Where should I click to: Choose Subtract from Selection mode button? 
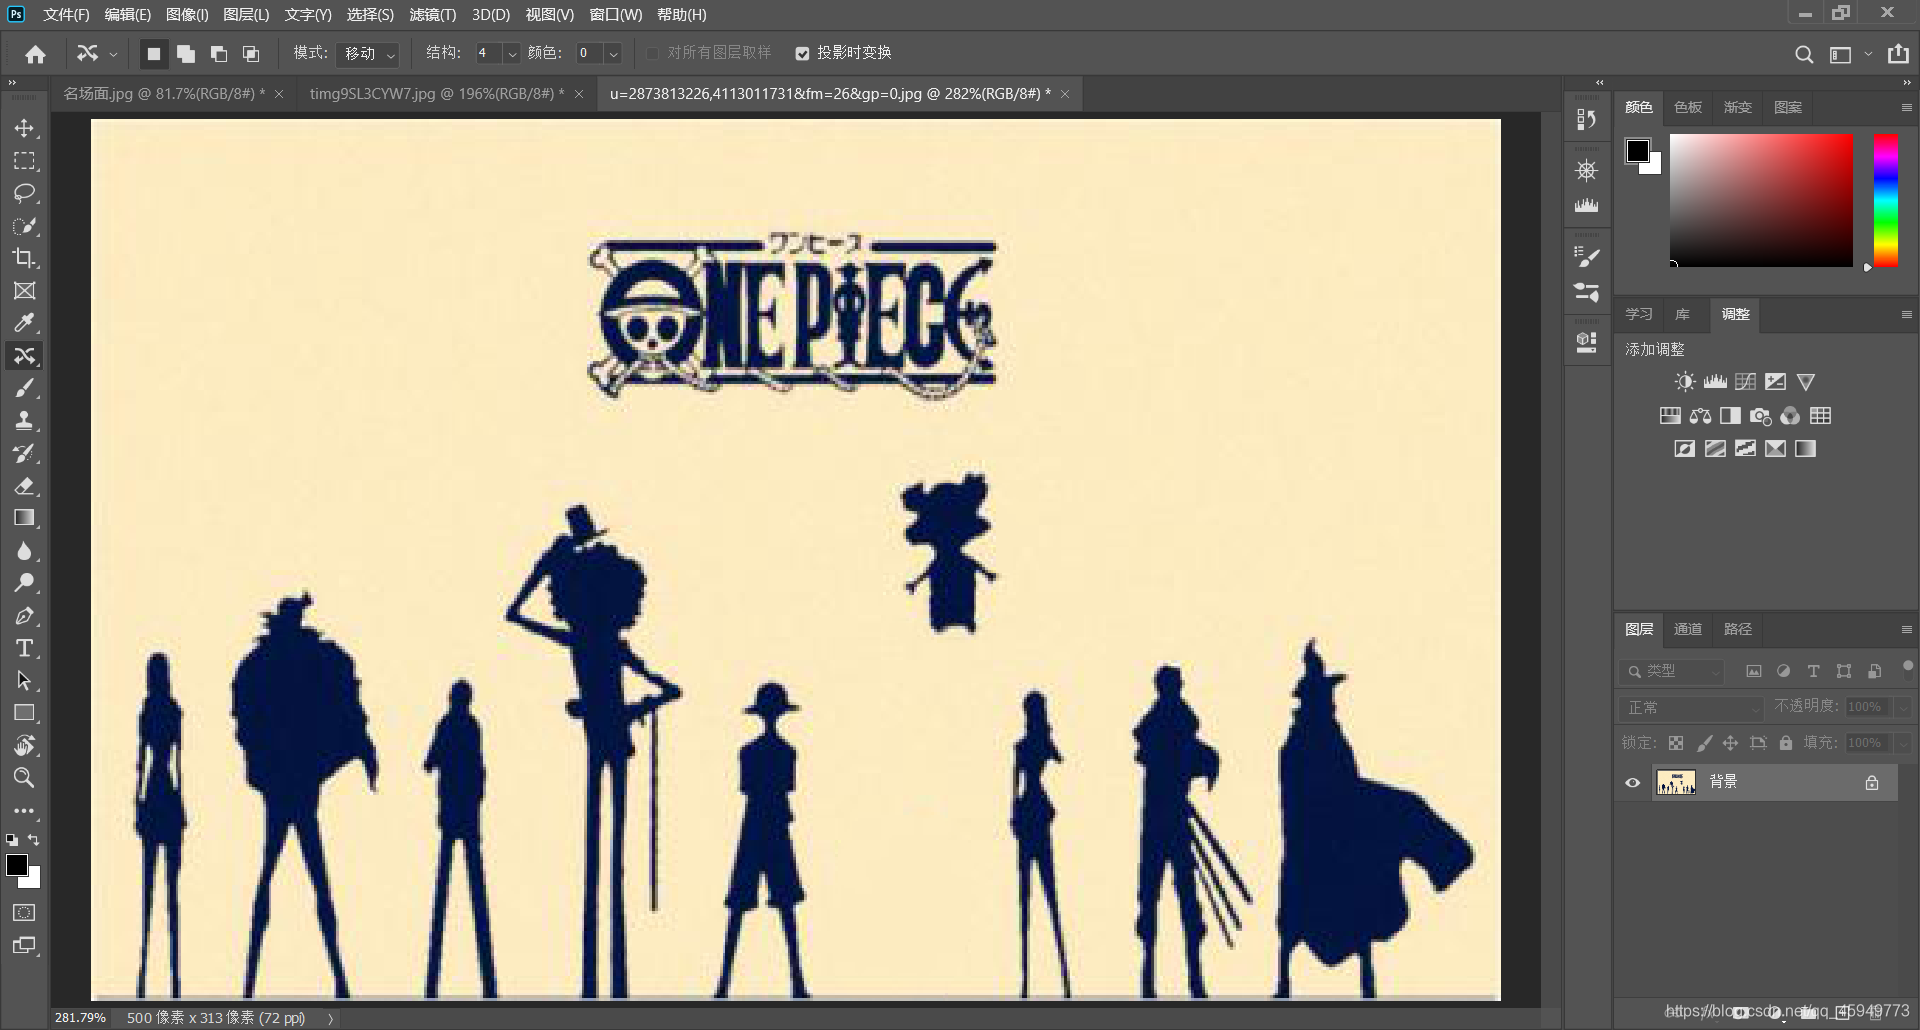[219, 54]
